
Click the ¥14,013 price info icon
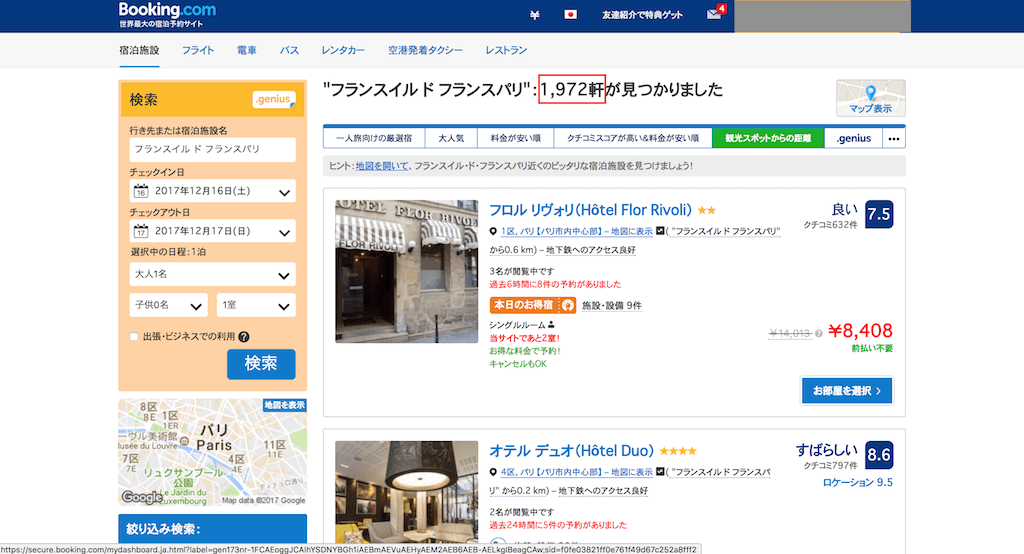coord(818,334)
